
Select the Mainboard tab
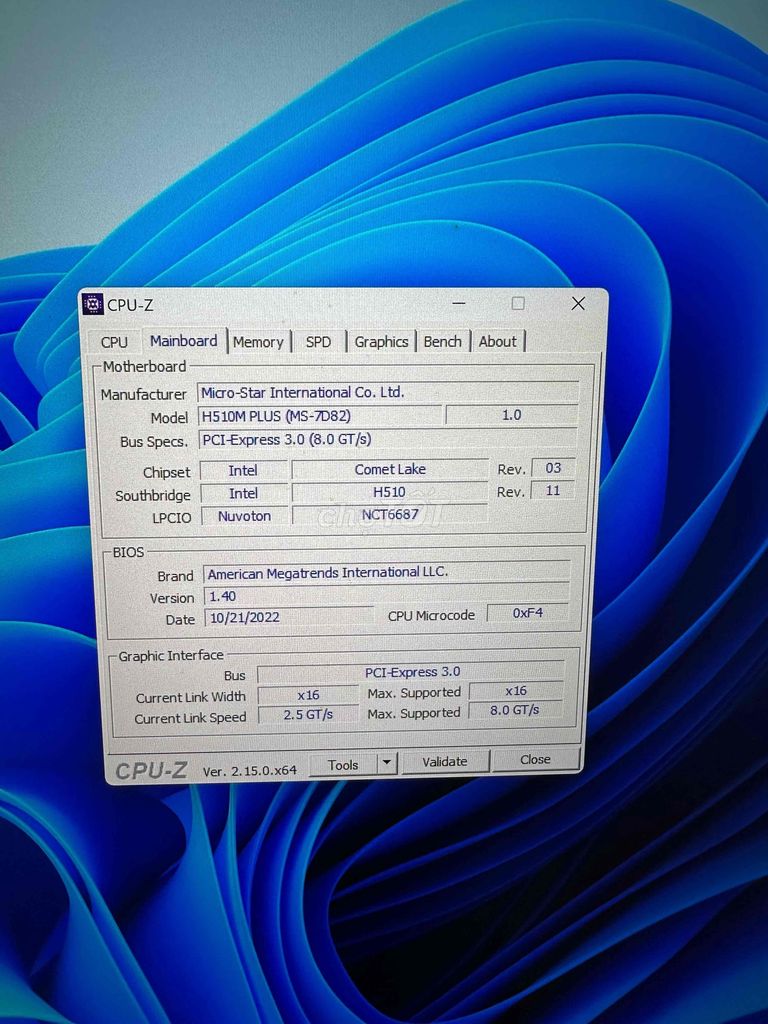(184, 341)
